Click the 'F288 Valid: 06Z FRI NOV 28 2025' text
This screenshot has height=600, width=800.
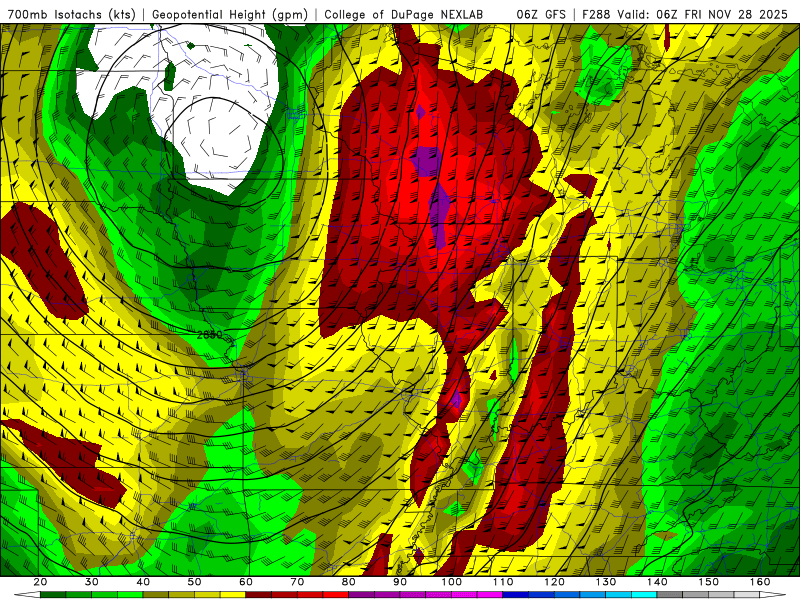(x=685, y=14)
